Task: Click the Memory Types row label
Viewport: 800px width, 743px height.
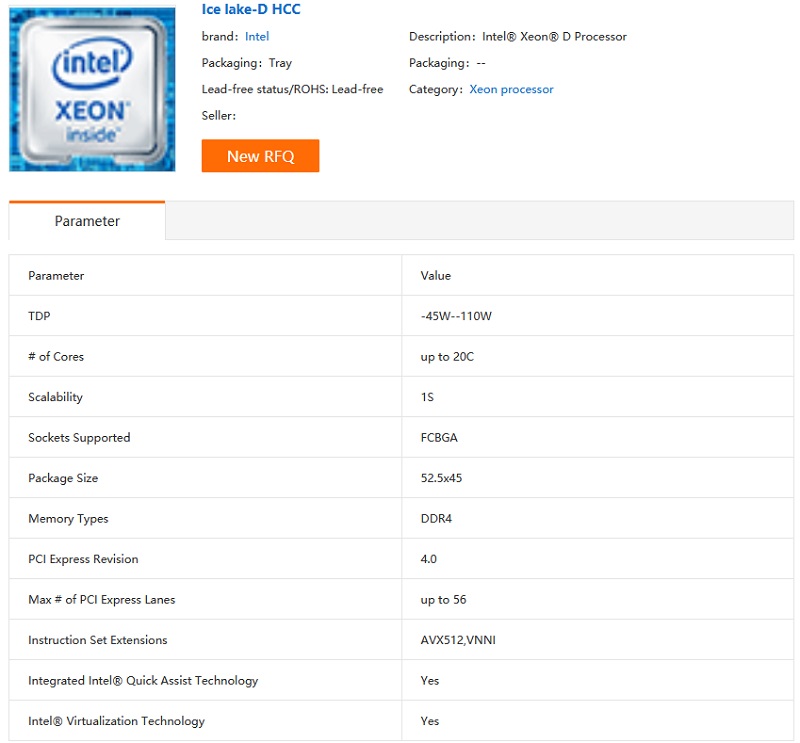Action: [x=68, y=518]
